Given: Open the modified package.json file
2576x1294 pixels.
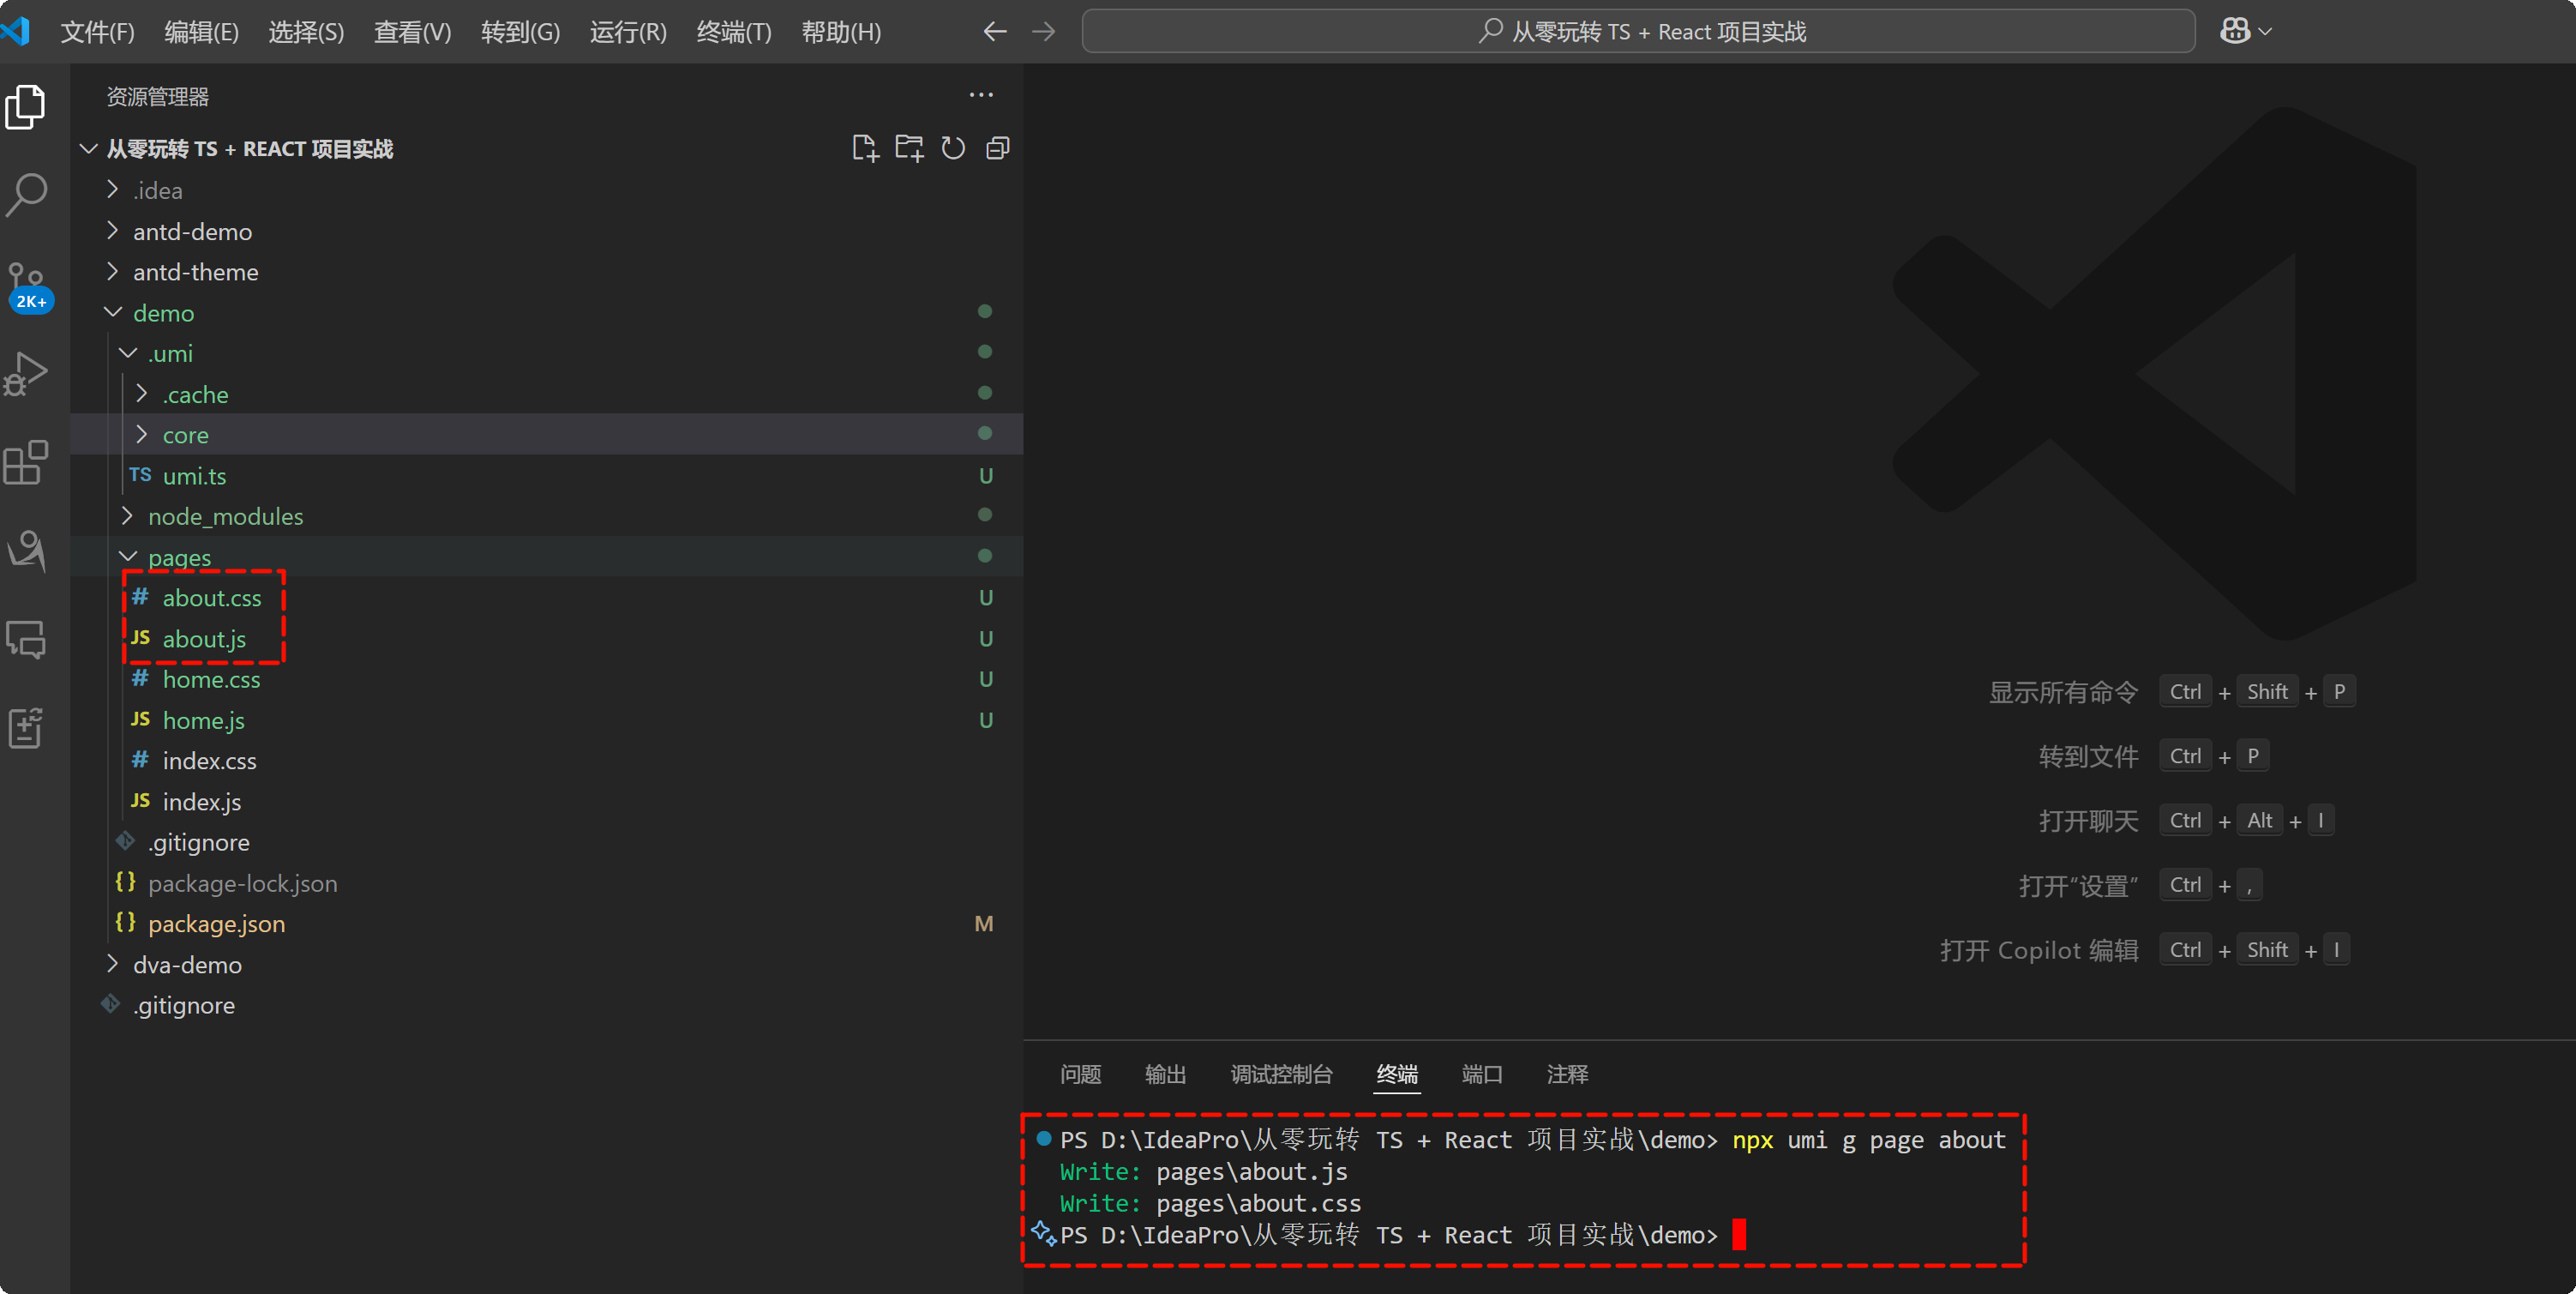Looking at the screenshot, I should coord(546,924).
